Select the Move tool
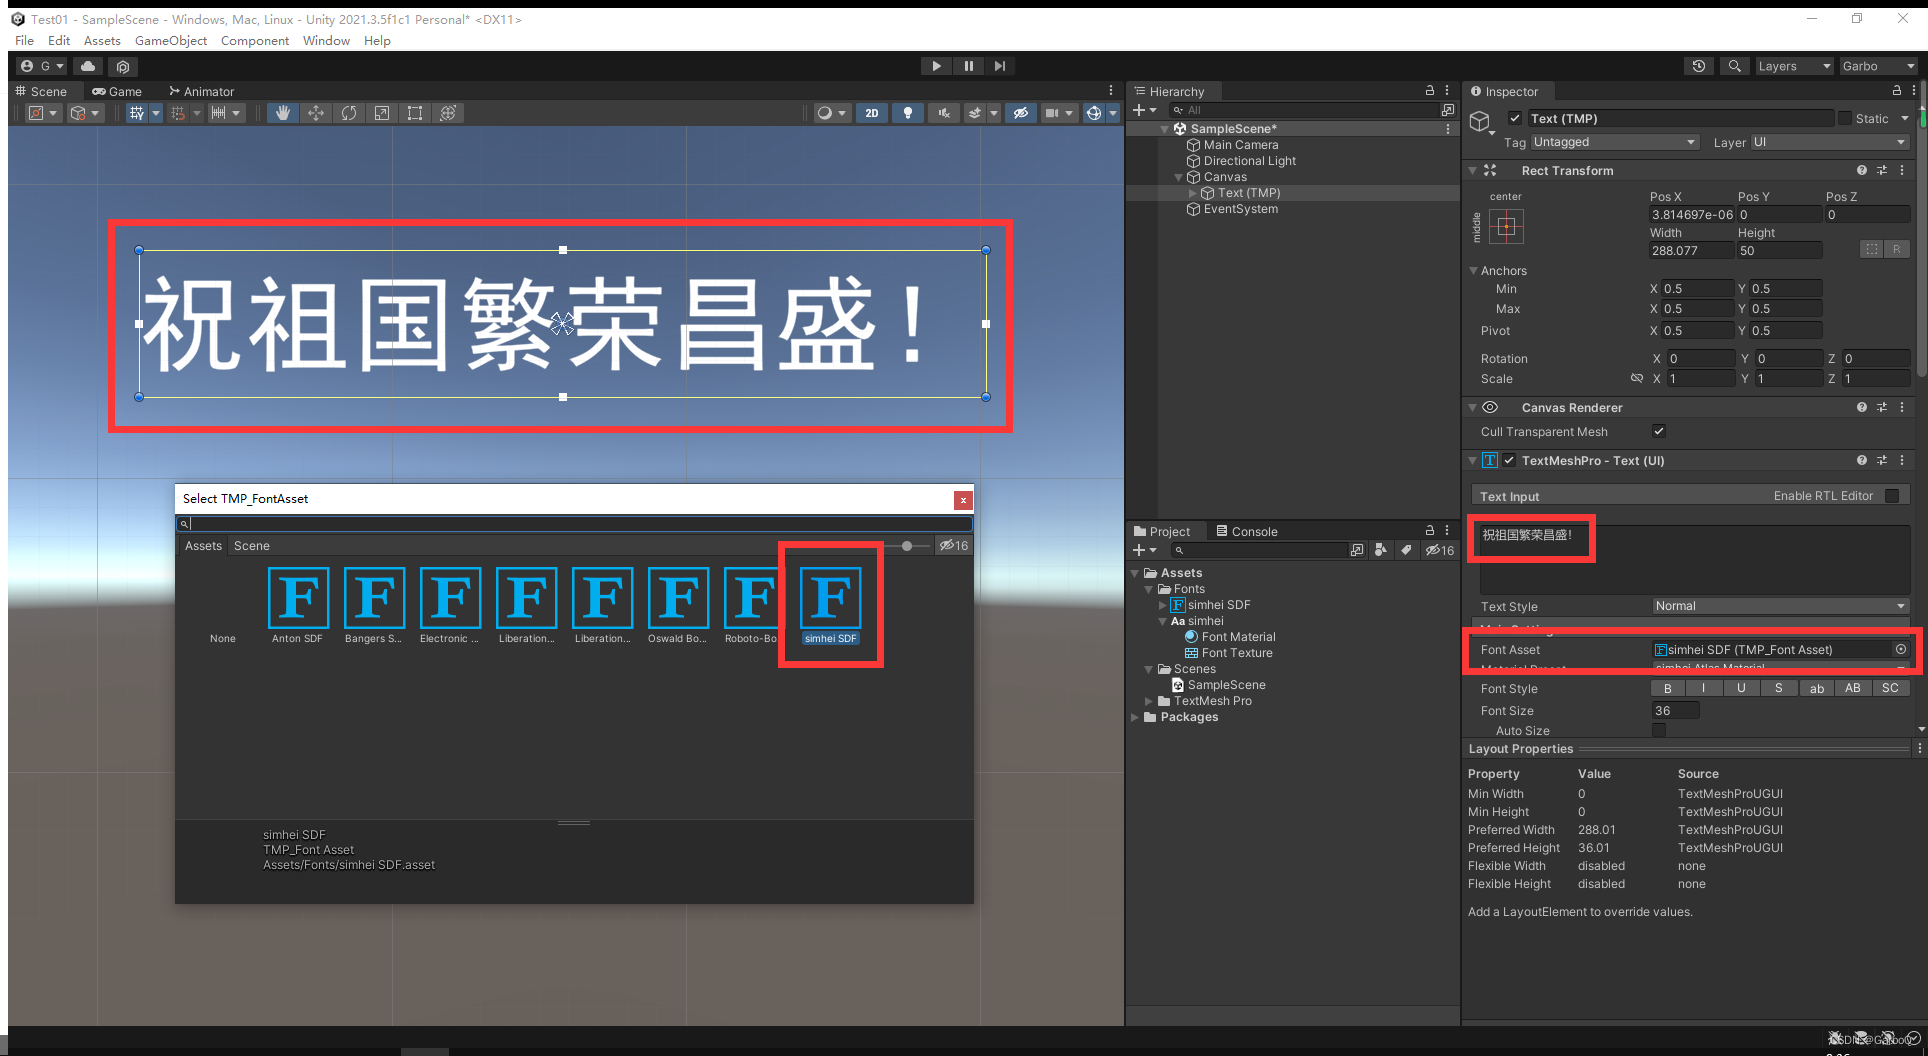 (x=316, y=112)
